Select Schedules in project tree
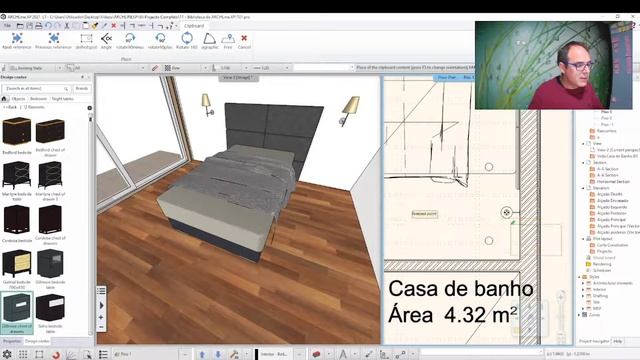Image resolution: width=640 pixels, height=360 pixels. tap(602, 270)
